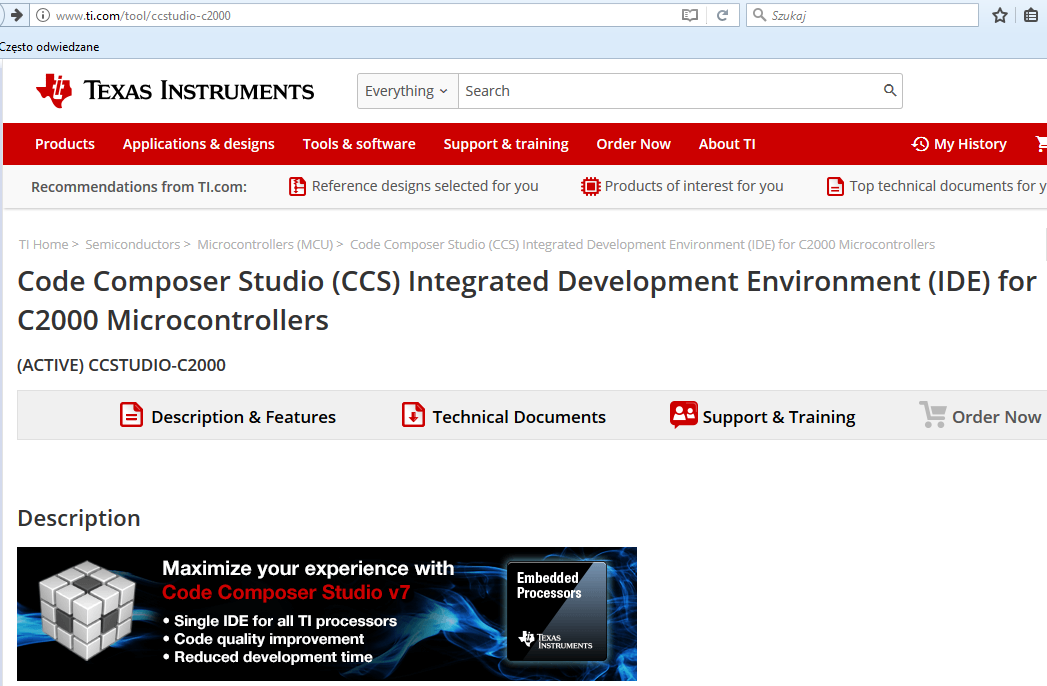Click the browser forward arrow button

tap(15, 15)
